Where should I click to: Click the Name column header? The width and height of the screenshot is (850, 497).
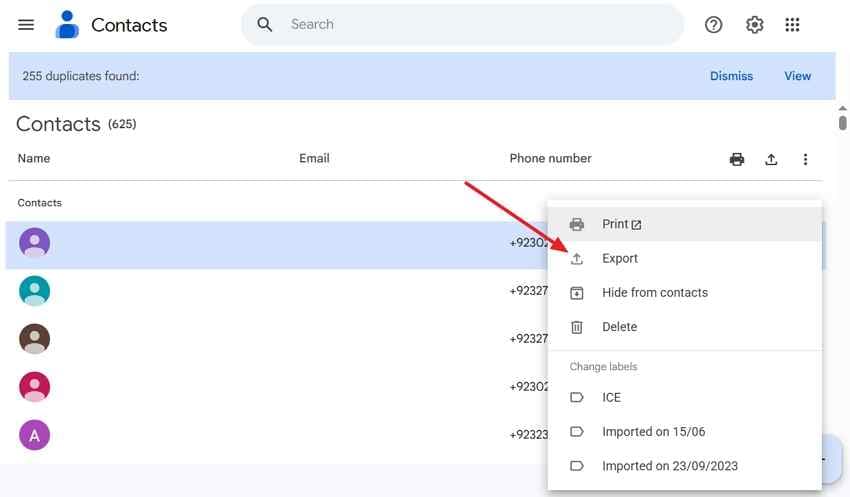pos(34,158)
